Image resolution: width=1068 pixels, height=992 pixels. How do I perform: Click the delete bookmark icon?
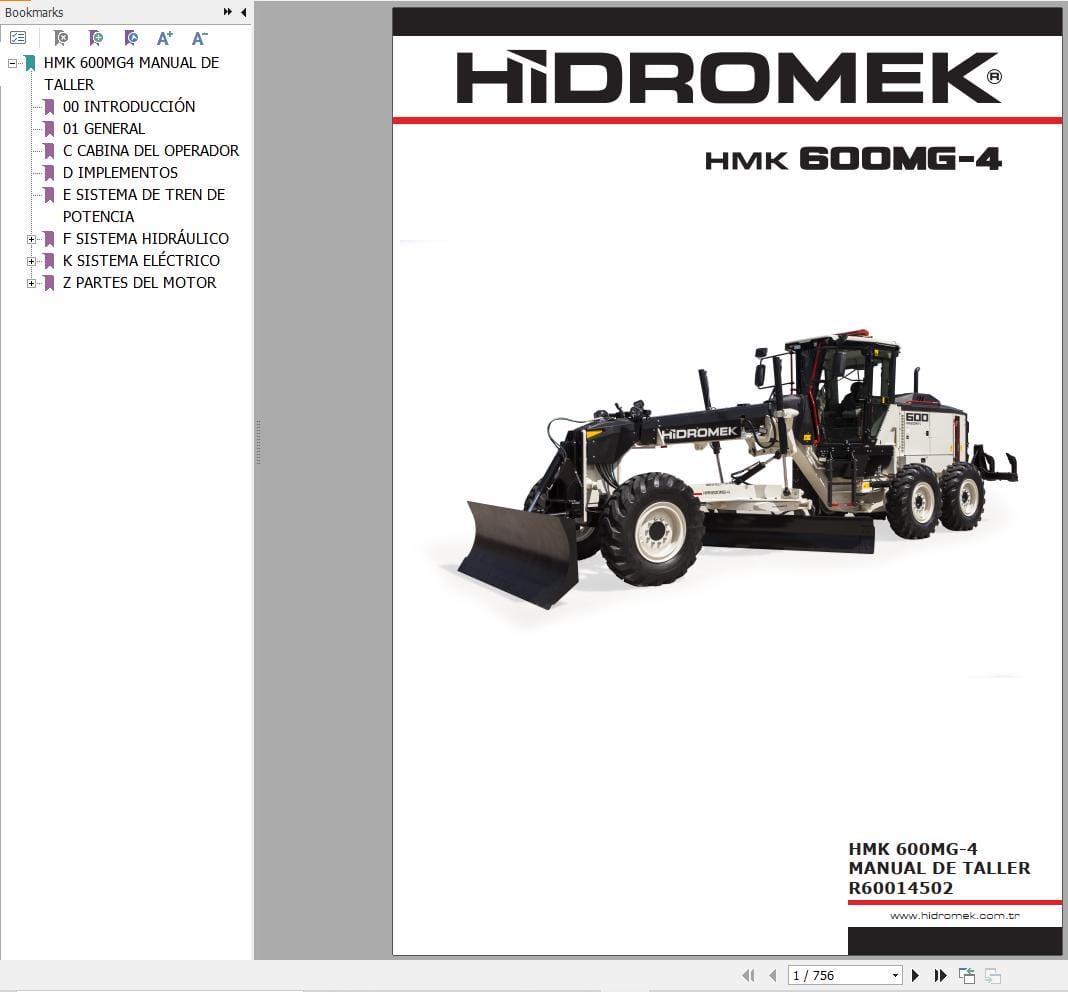[x=61, y=38]
